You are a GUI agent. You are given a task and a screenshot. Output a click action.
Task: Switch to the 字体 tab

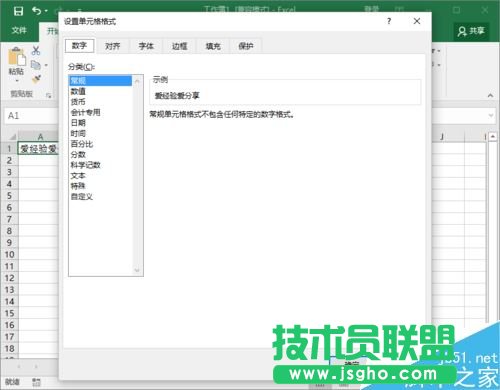[146, 46]
